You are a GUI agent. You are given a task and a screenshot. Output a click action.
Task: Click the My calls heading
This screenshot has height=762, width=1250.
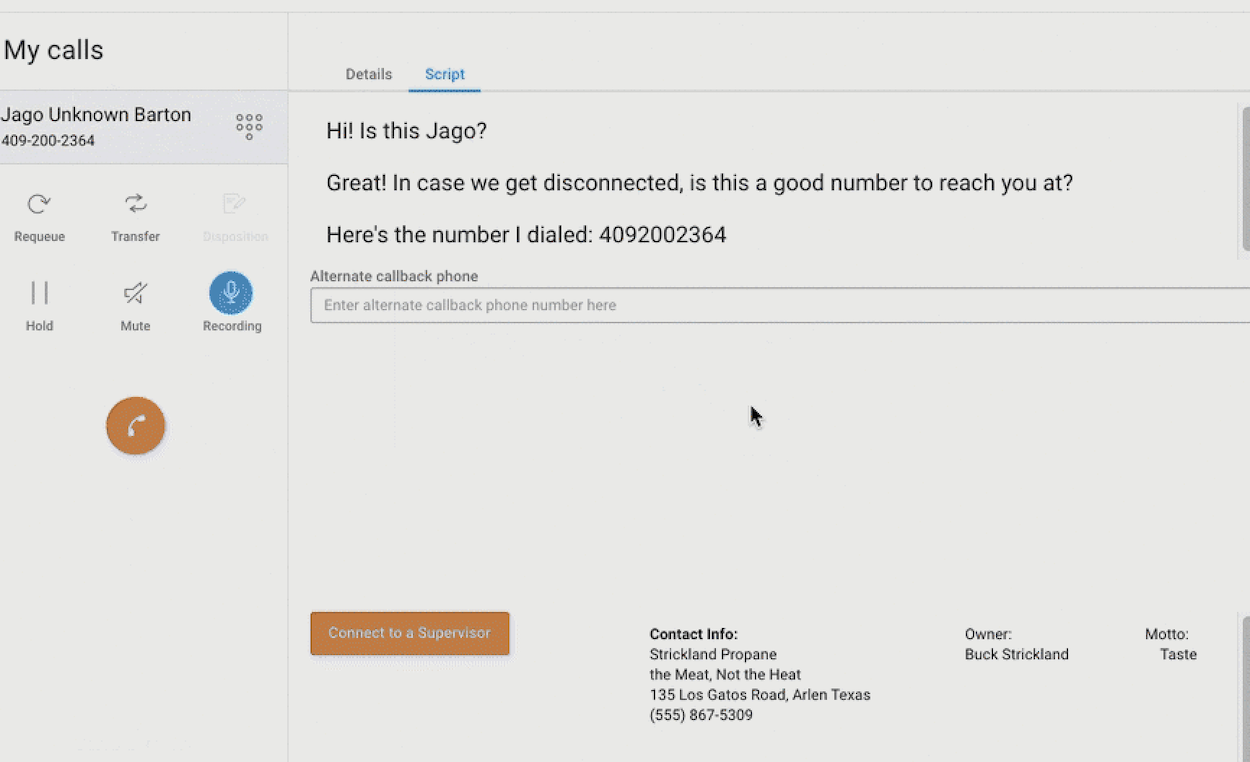(x=54, y=50)
